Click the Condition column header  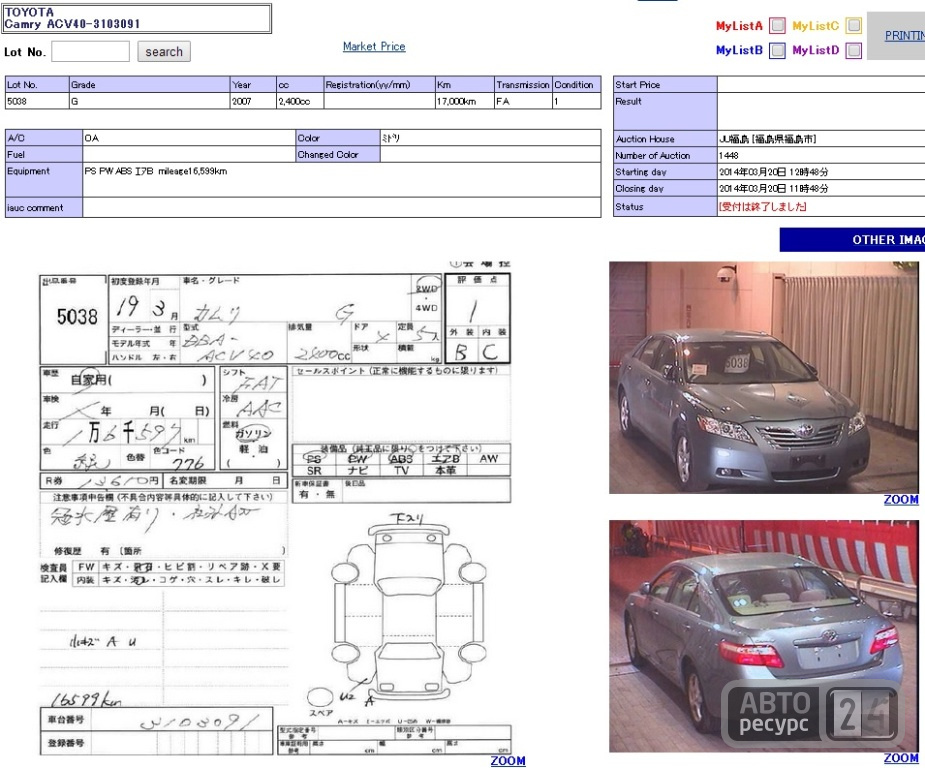[576, 84]
